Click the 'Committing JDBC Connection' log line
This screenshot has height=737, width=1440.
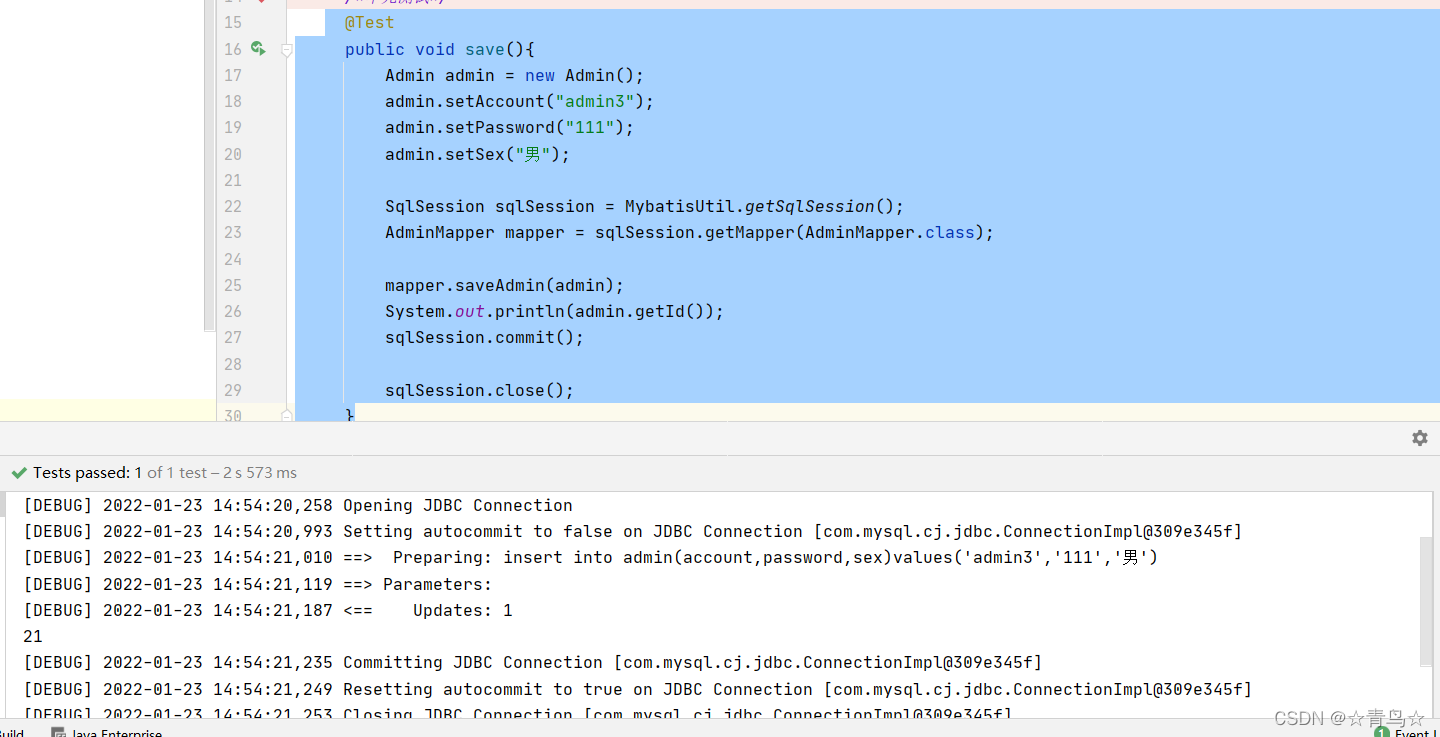[533, 662]
